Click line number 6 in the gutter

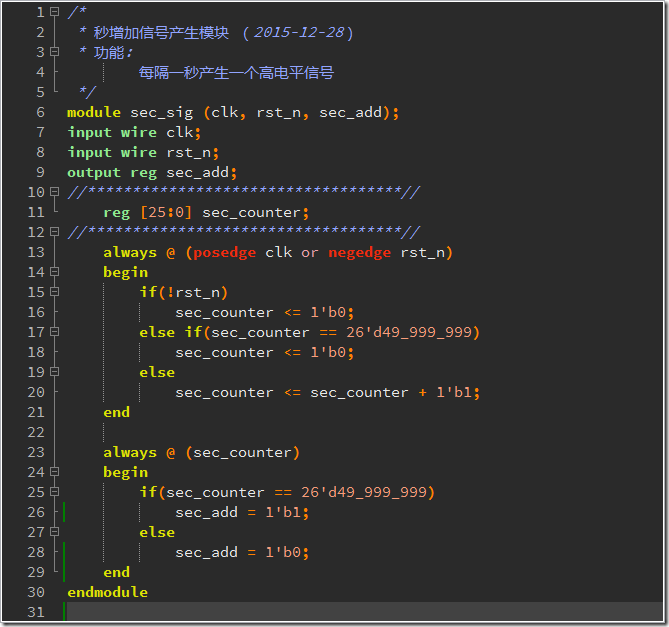coord(40,112)
